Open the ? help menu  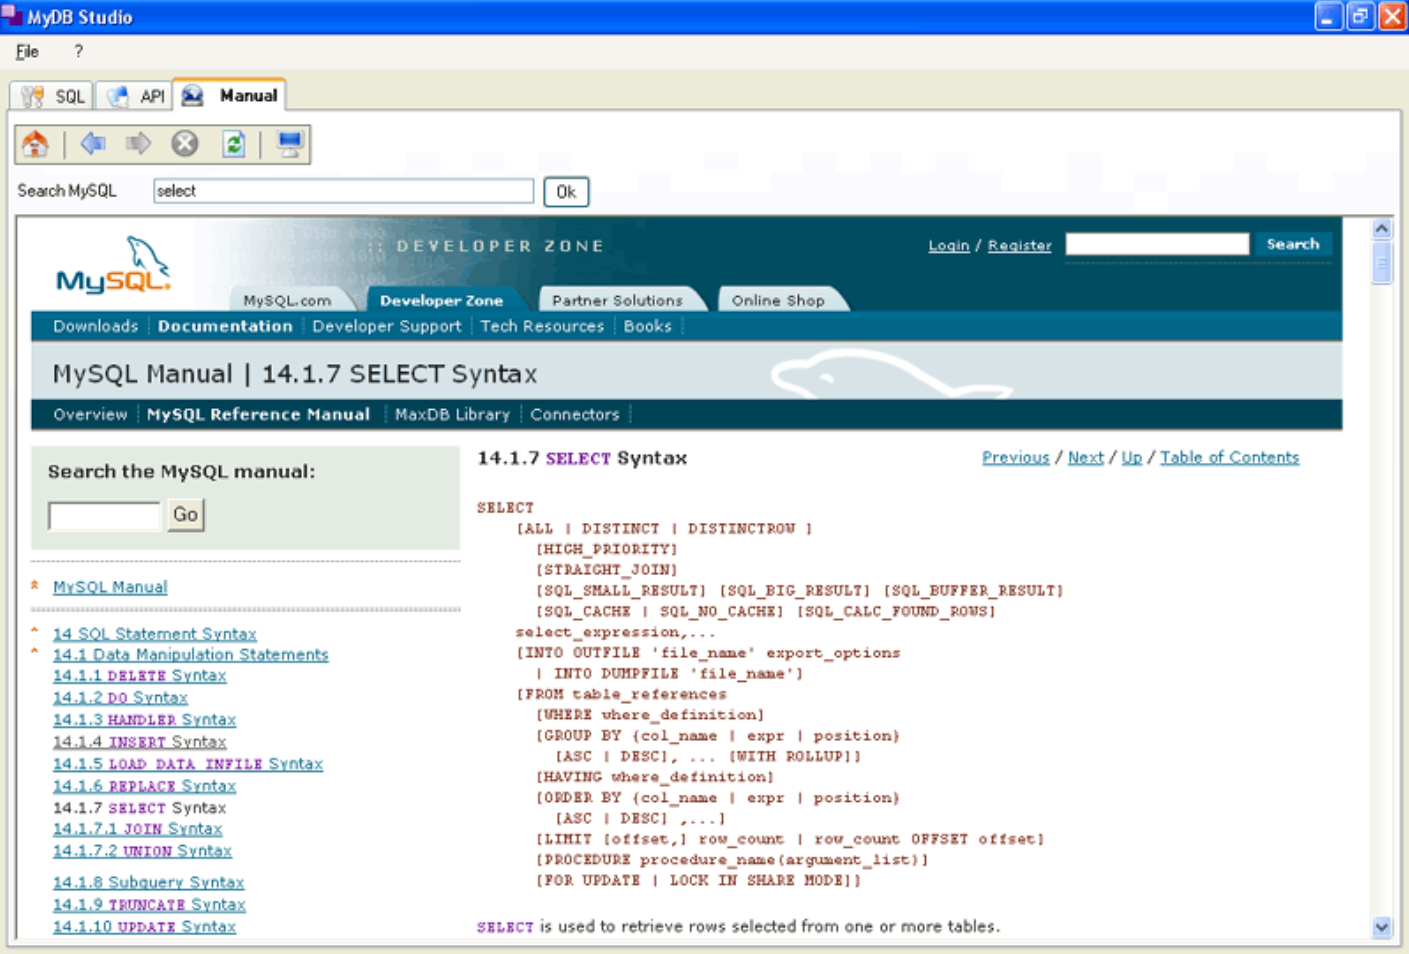pos(78,52)
